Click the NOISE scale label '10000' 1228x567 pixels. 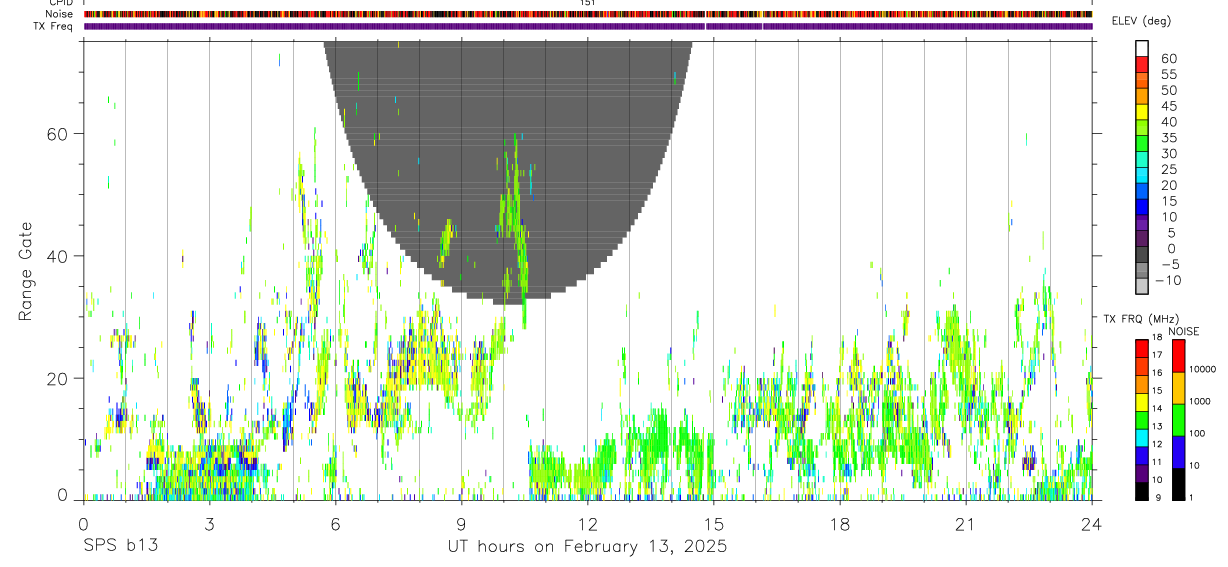[1201, 370]
